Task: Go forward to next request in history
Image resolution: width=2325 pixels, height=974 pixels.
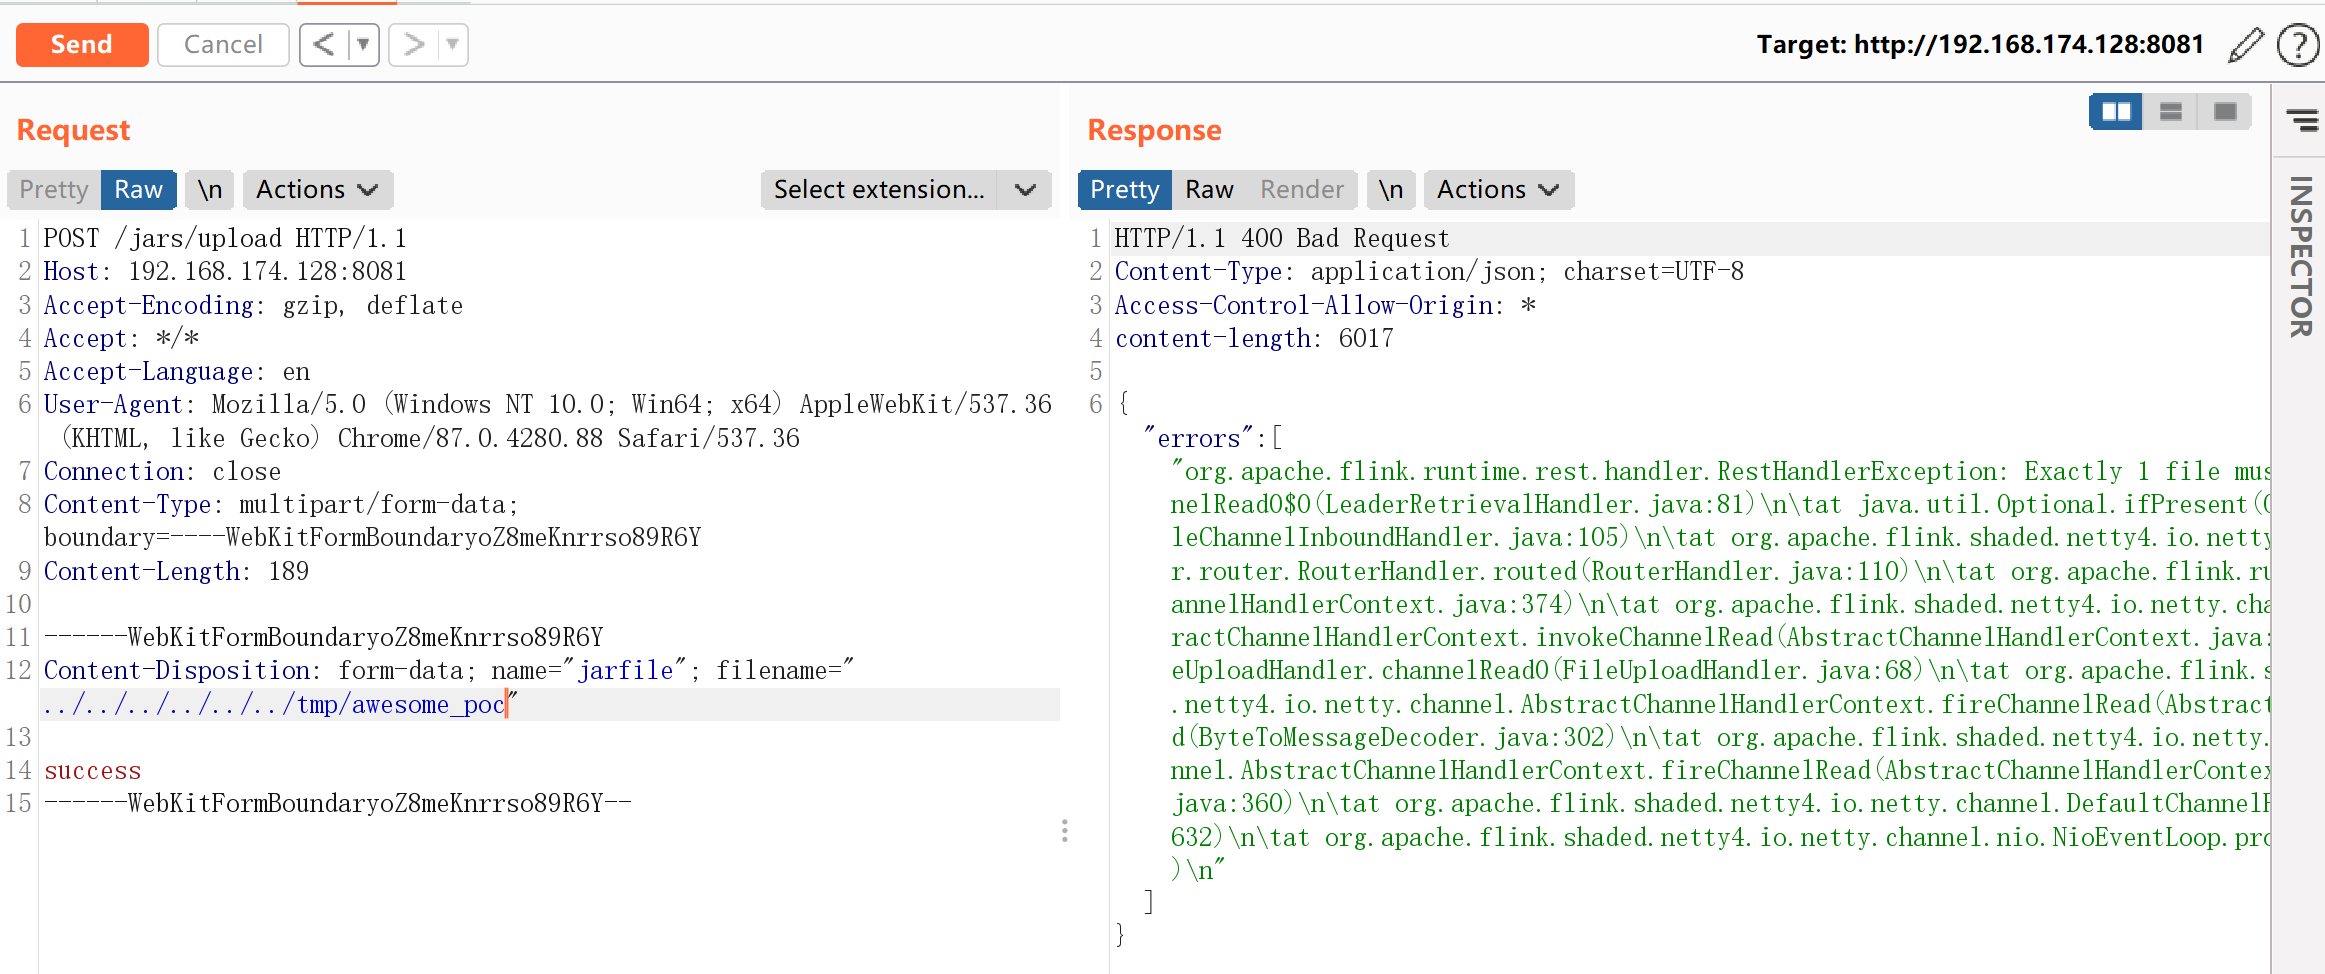Action: pyautogui.click(x=413, y=45)
